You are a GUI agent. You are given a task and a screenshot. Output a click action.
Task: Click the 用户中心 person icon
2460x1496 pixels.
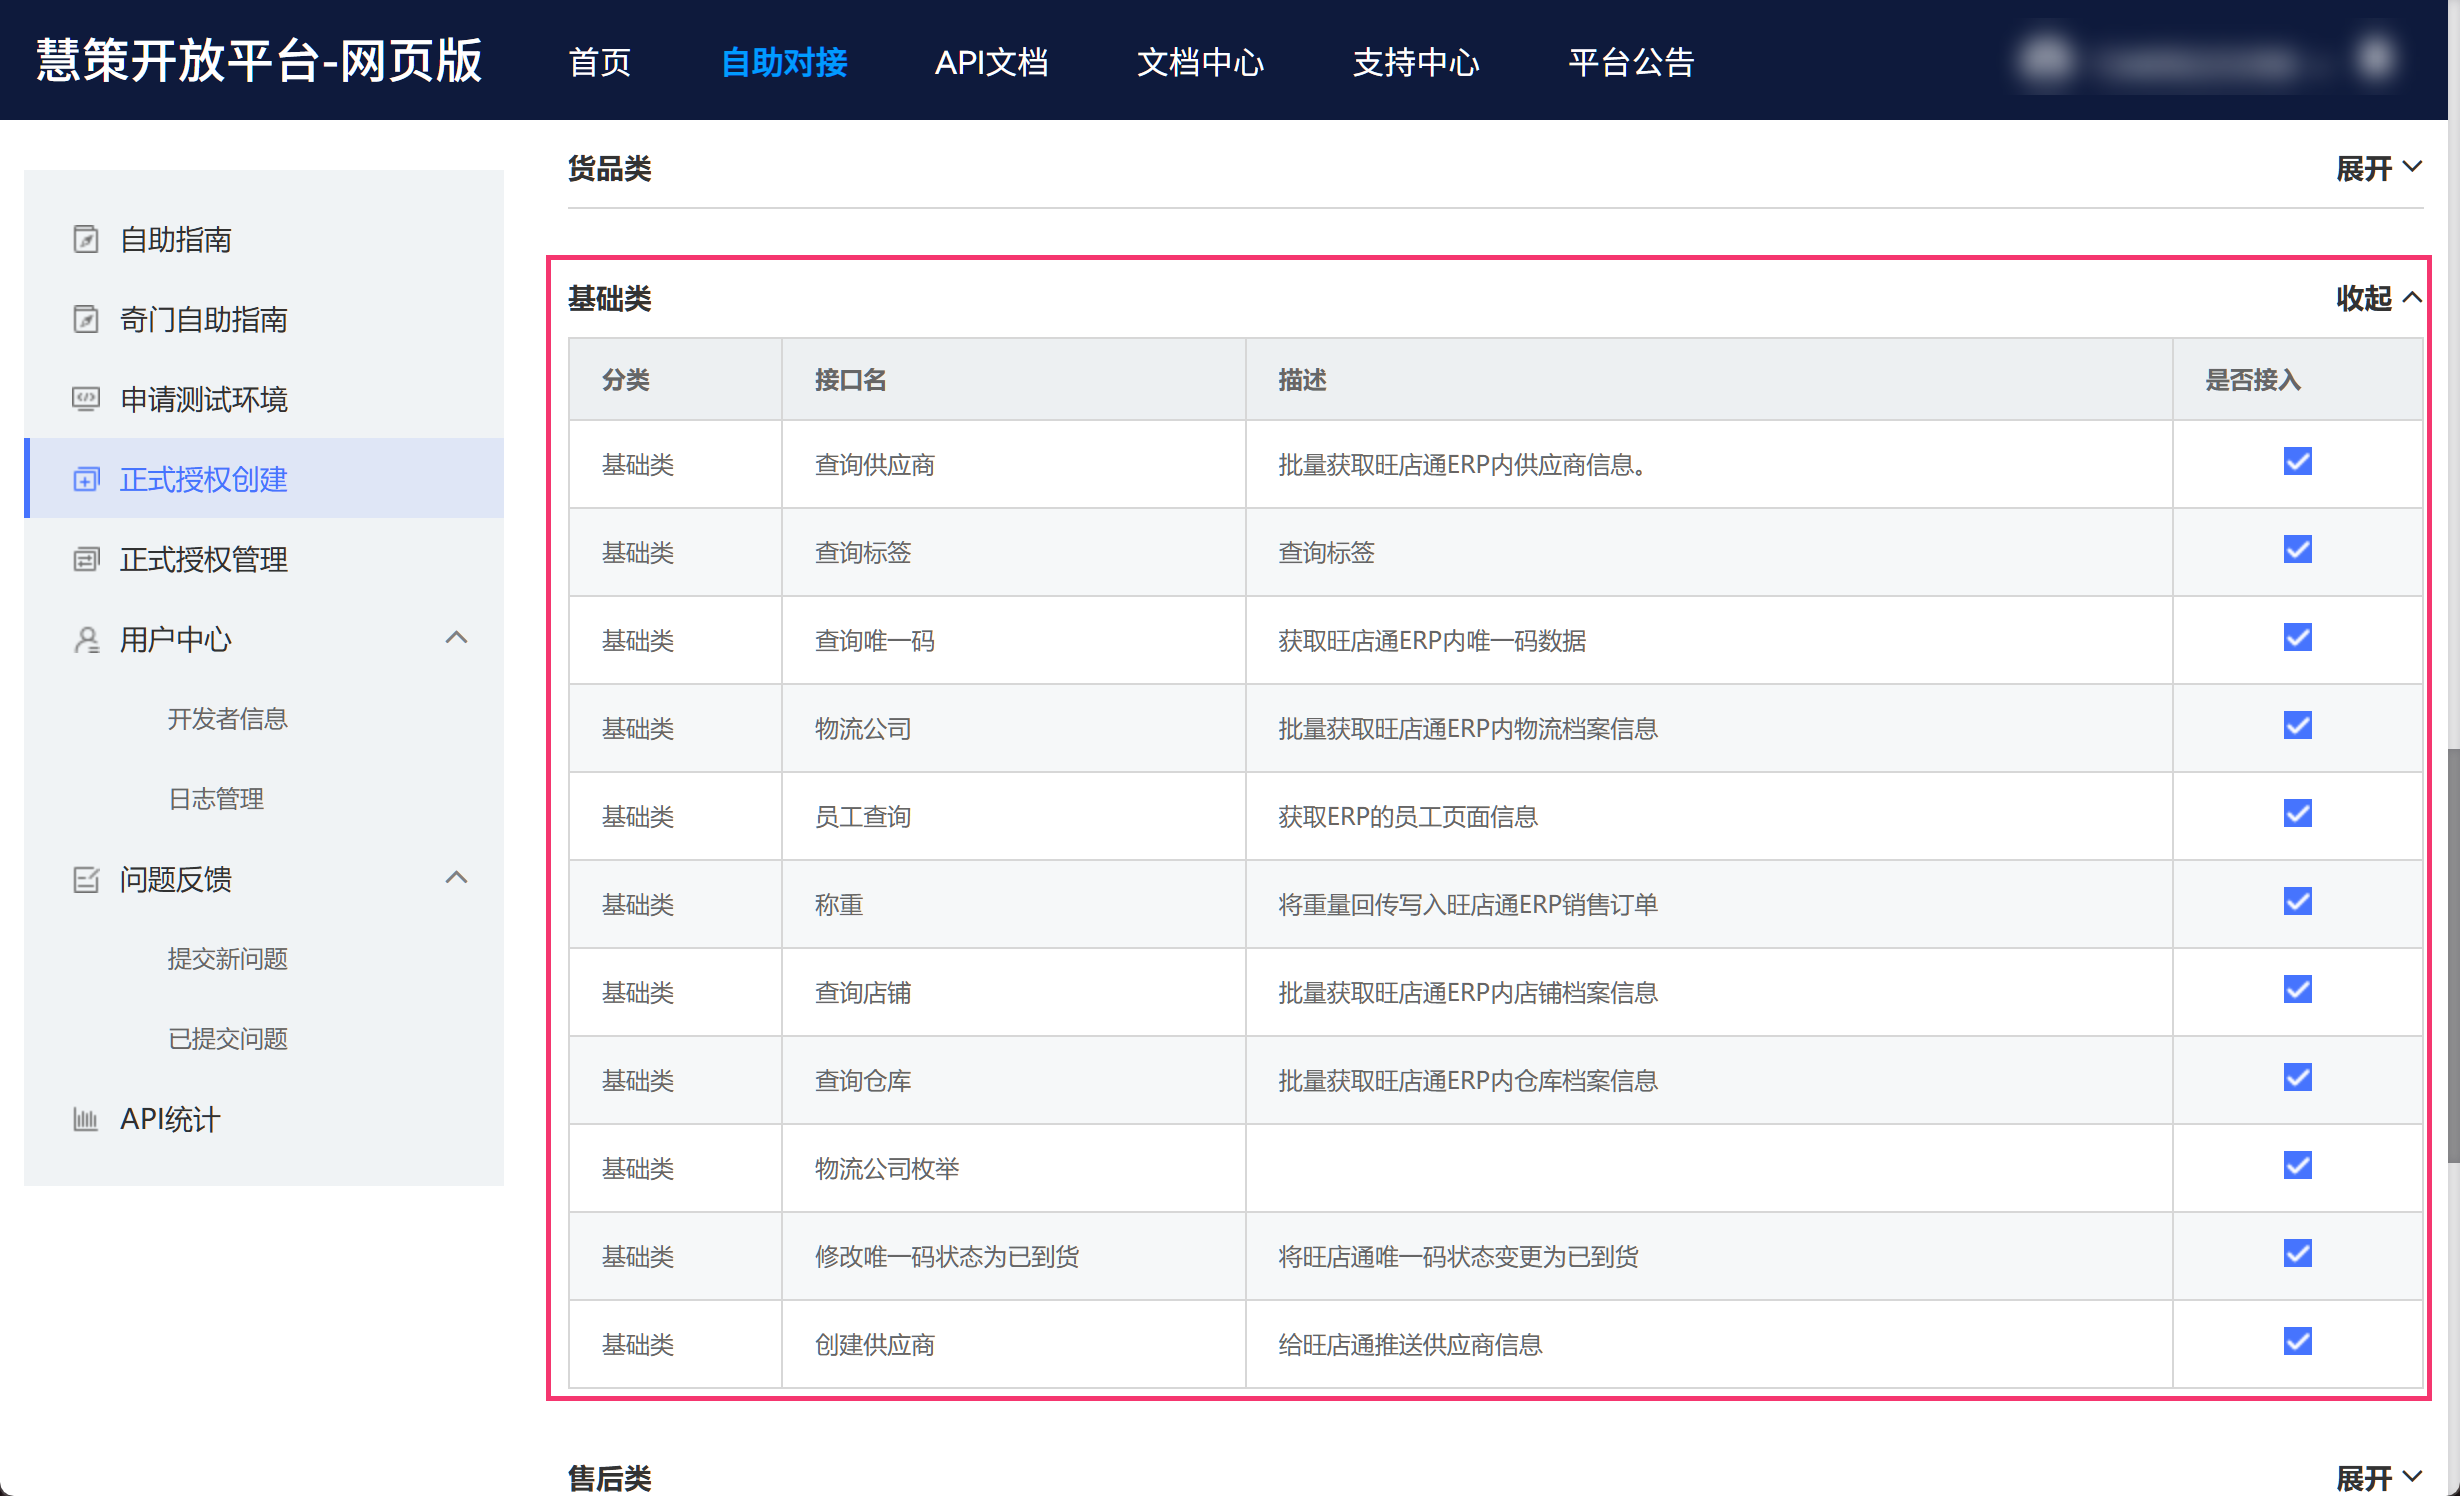click(86, 639)
